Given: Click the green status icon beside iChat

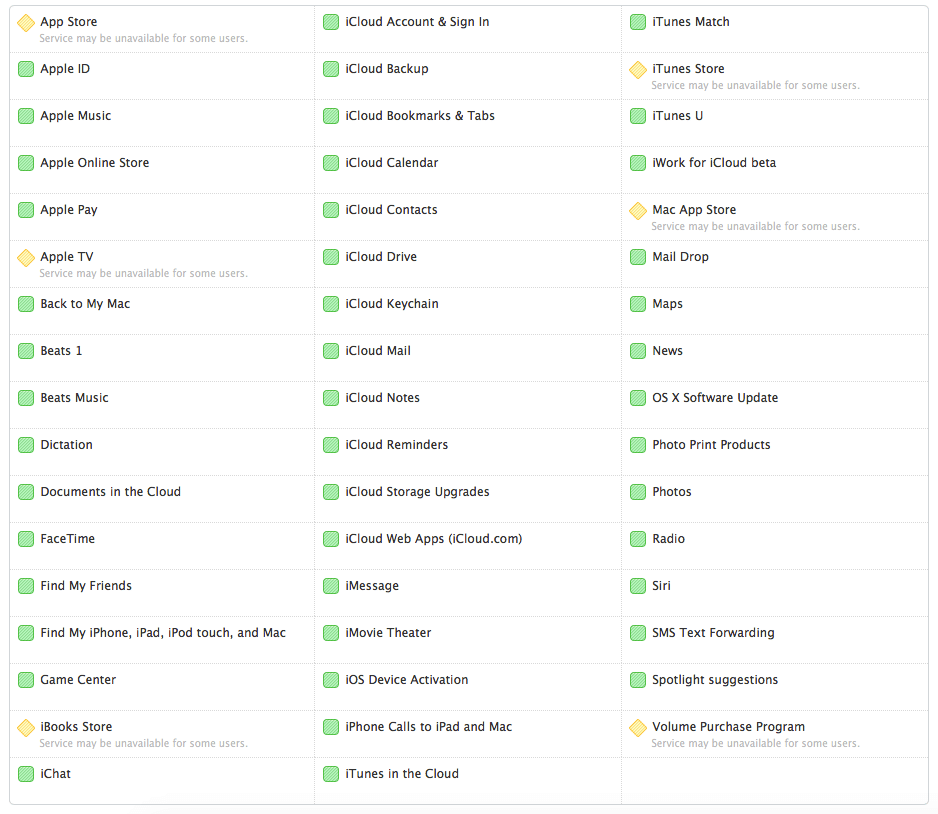Looking at the screenshot, I should [x=26, y=774].
